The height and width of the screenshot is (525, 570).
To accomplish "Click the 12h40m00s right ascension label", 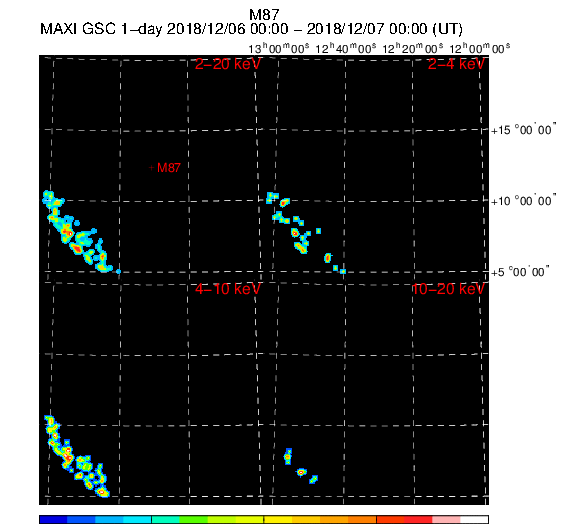I will coord(346,48).
